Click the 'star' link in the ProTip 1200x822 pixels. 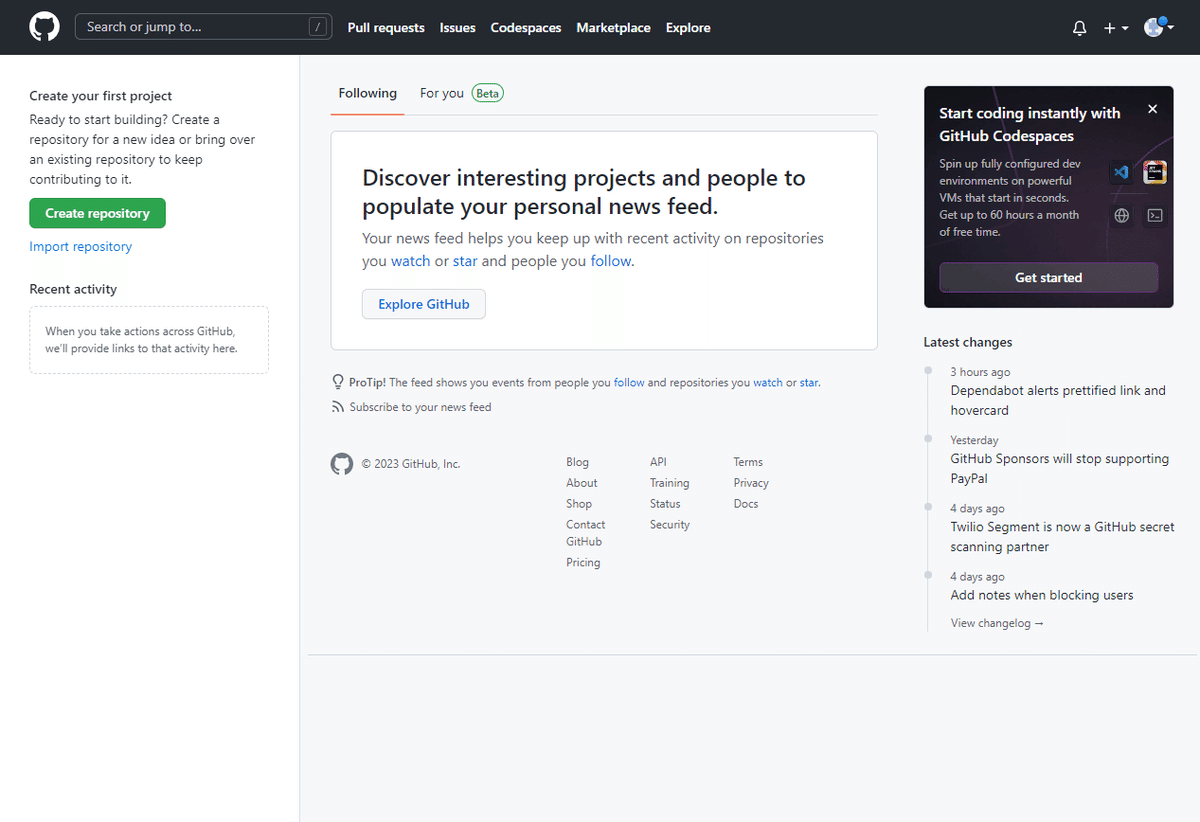click(809, 382)
